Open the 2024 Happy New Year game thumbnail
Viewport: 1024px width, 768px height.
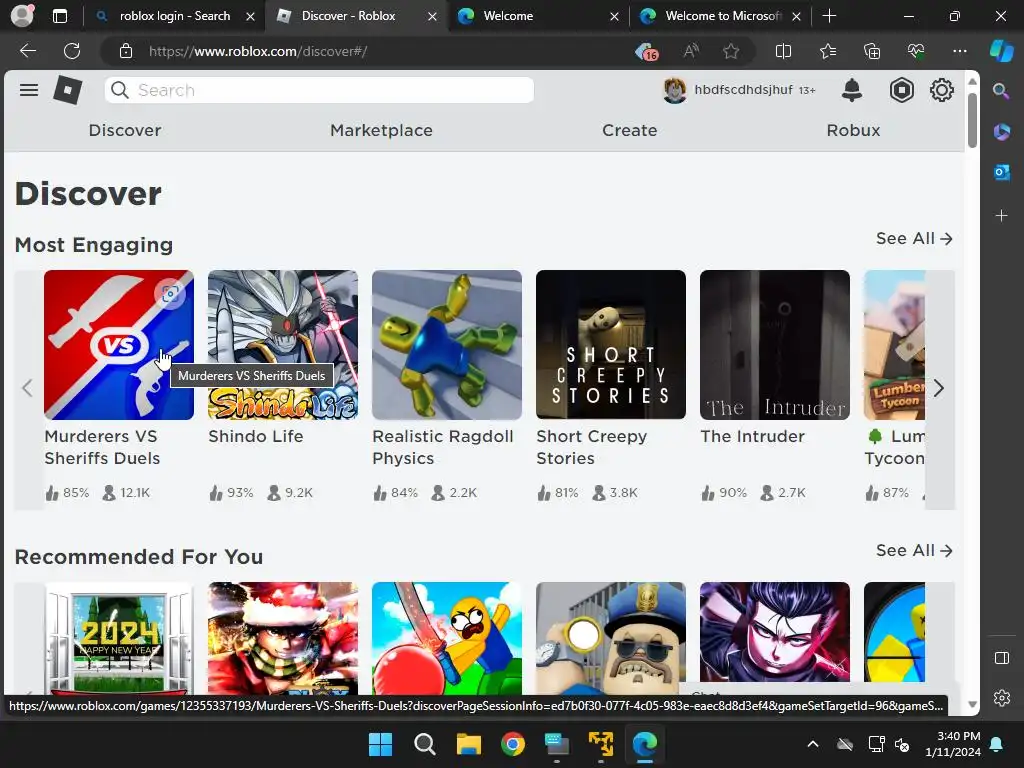click(119, 638)
